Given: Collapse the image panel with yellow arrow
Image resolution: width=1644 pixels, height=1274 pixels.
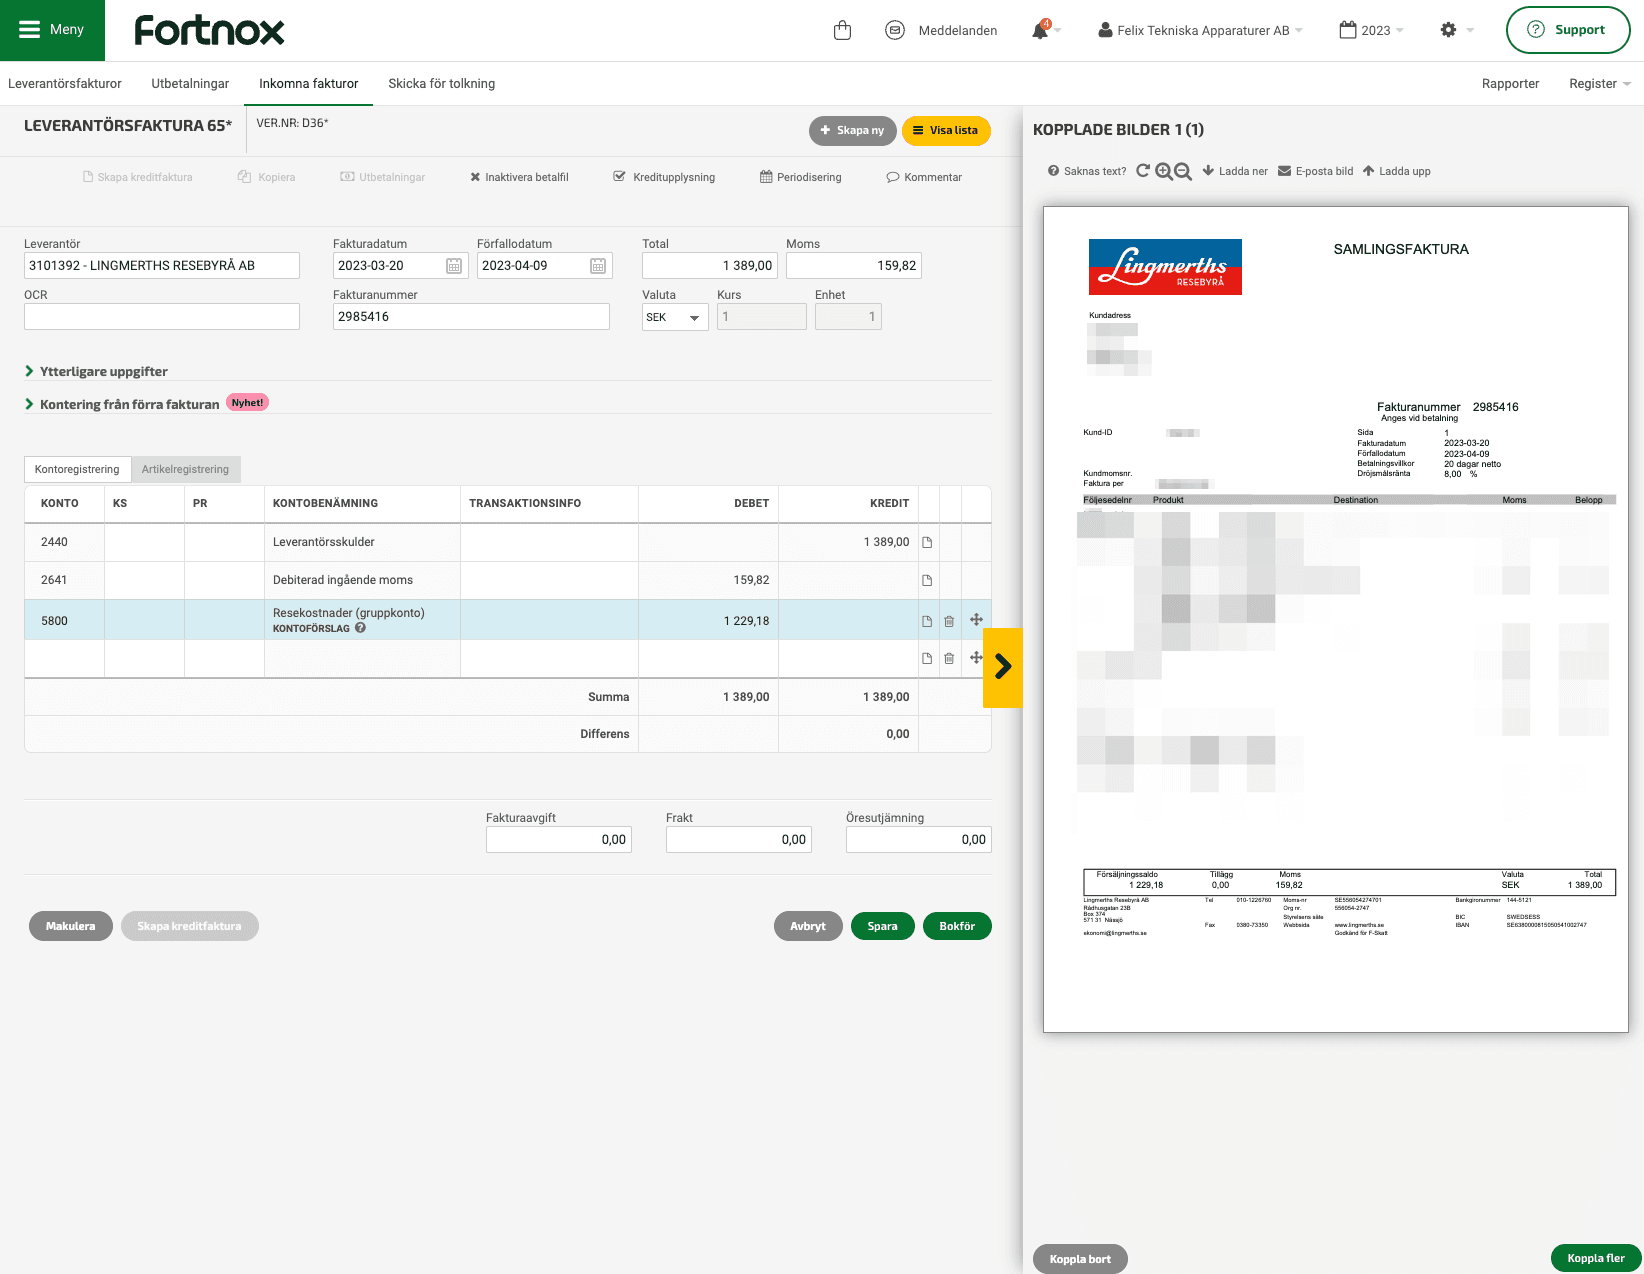Looking at the screenshot, I should click(1003, 667).
